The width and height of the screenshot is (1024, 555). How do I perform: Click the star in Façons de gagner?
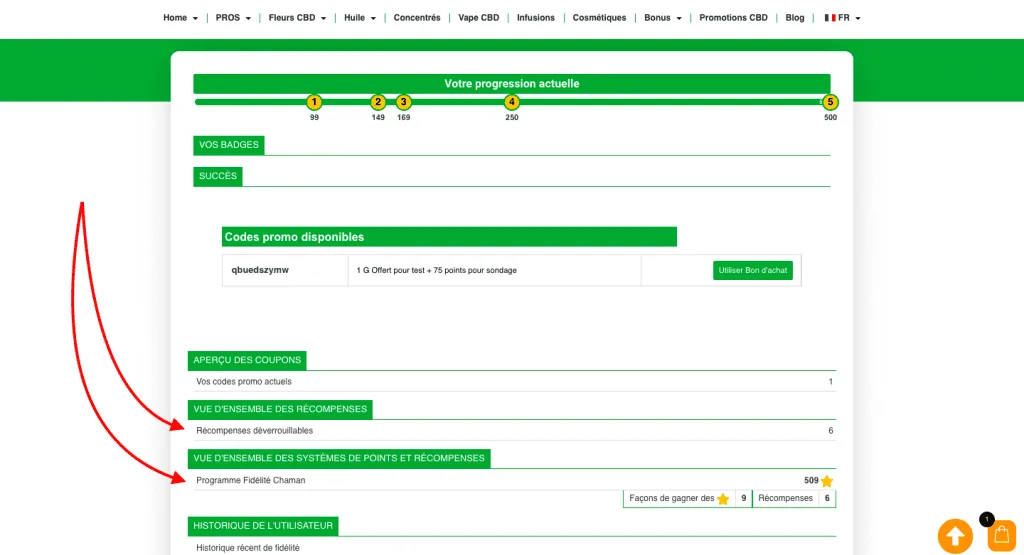click(723, 498)
